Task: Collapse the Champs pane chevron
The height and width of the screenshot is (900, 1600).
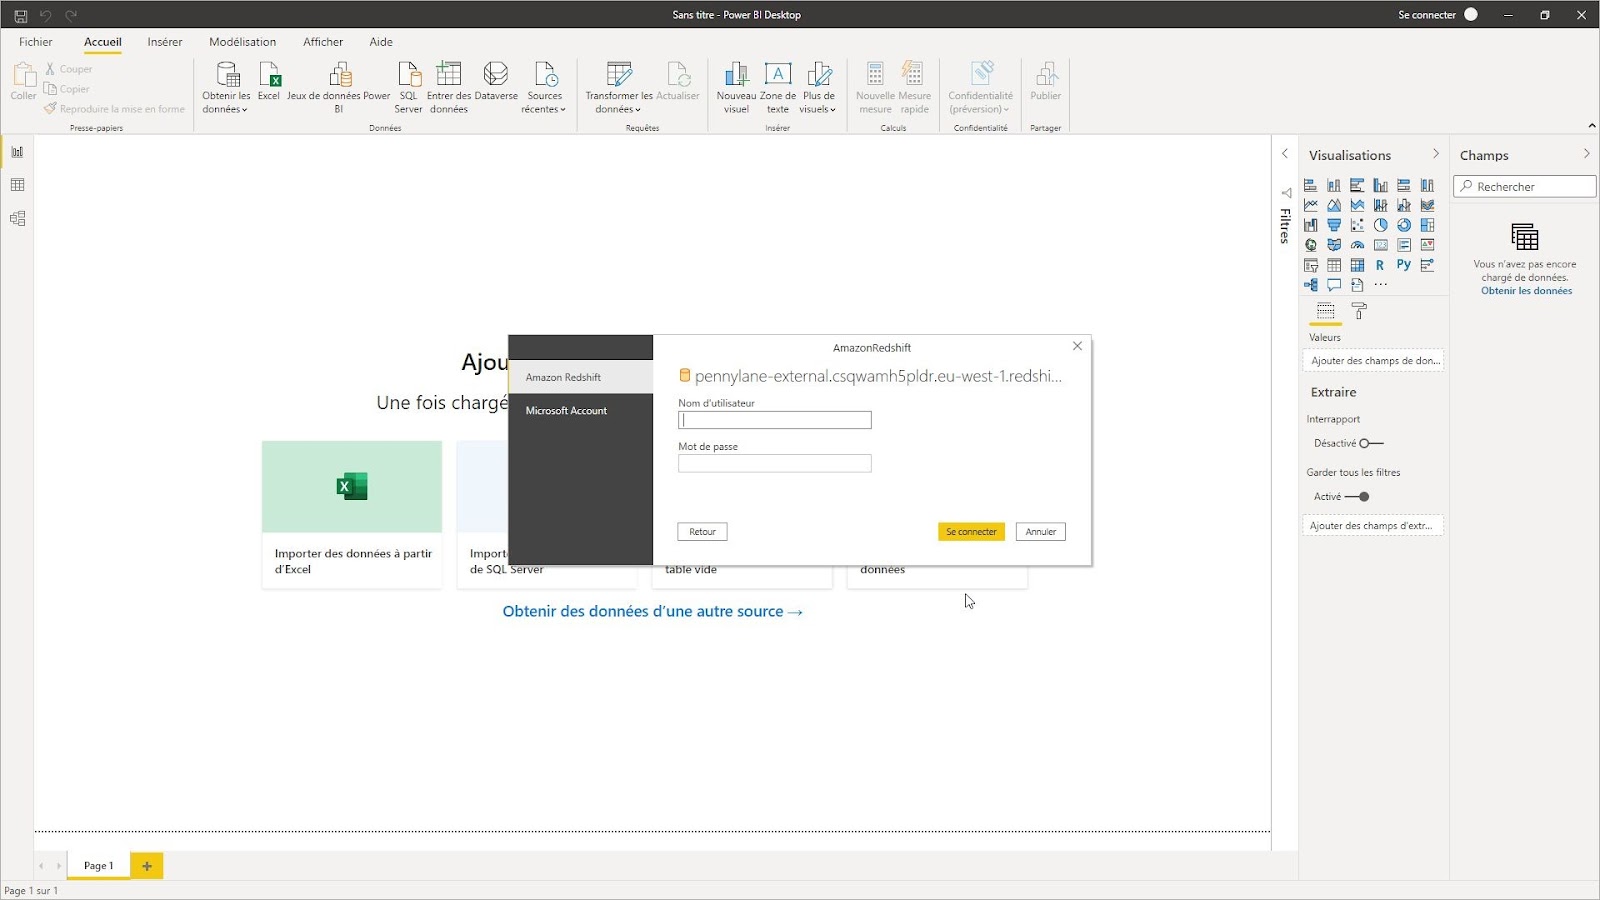Action: pos(1586,154)
